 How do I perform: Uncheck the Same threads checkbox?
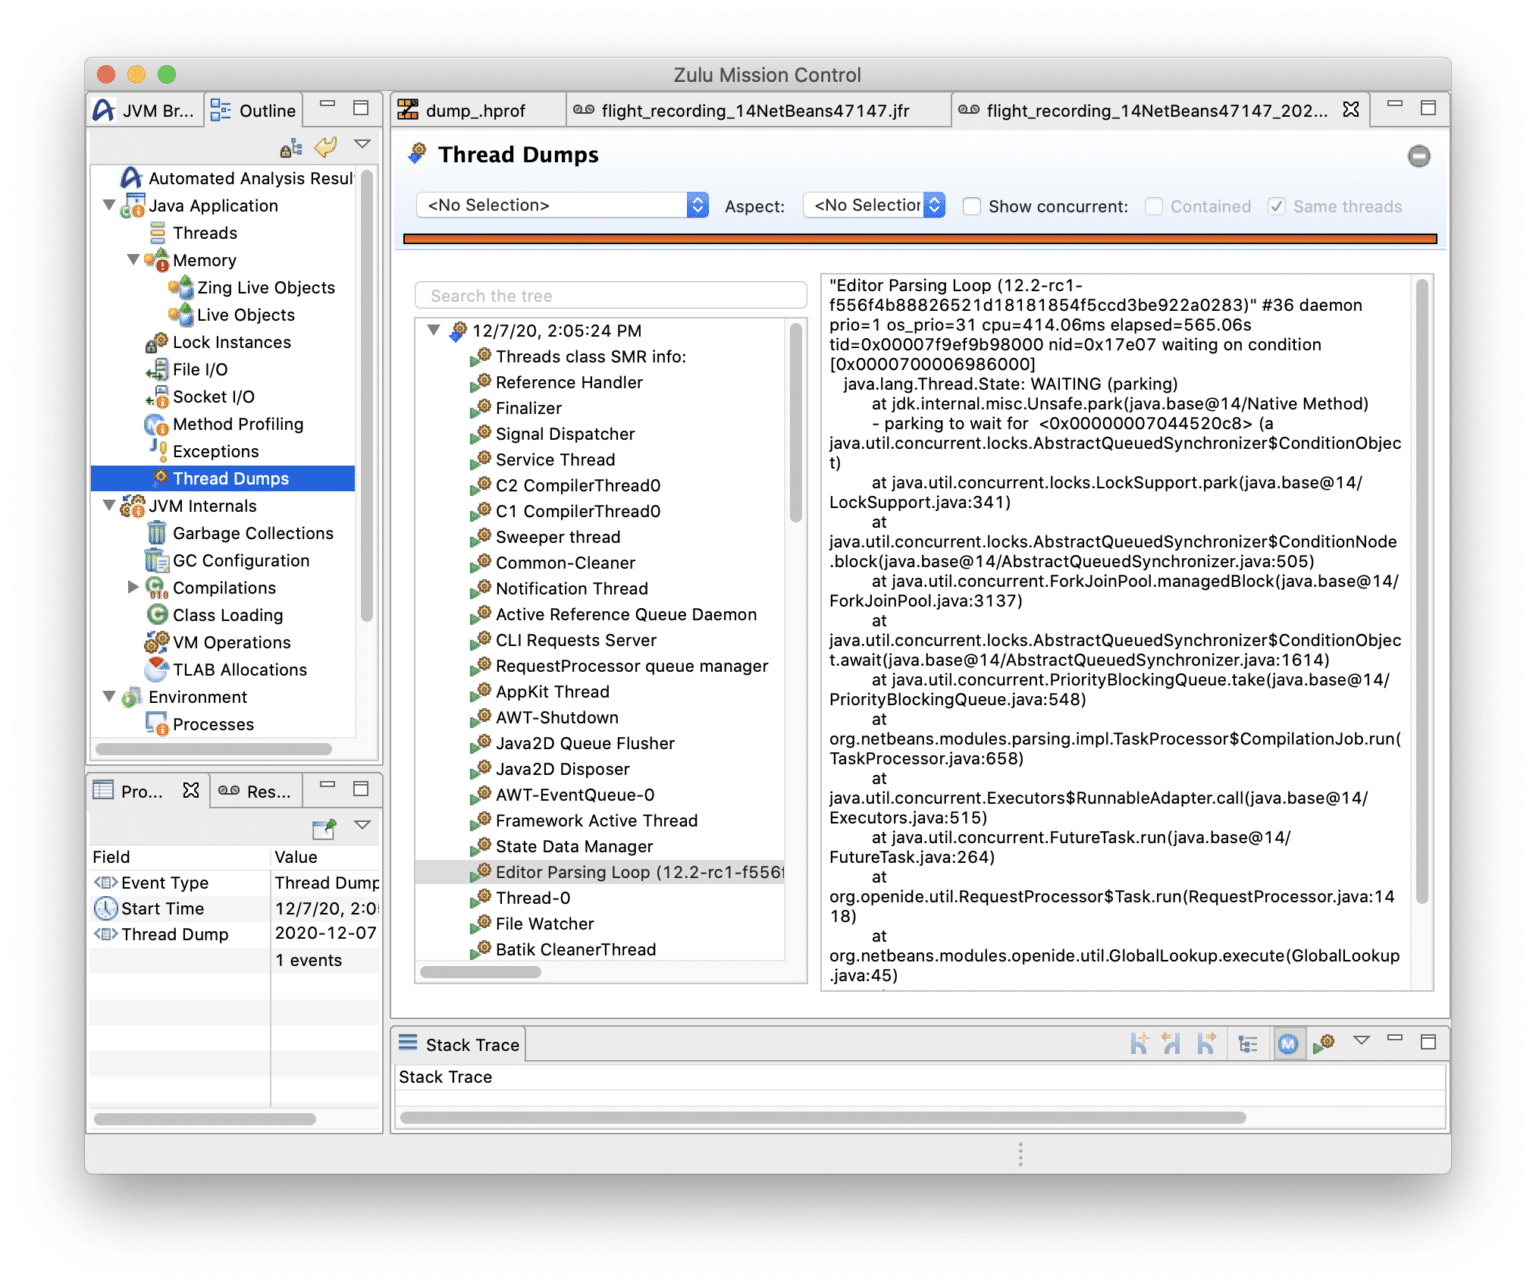1276,206
